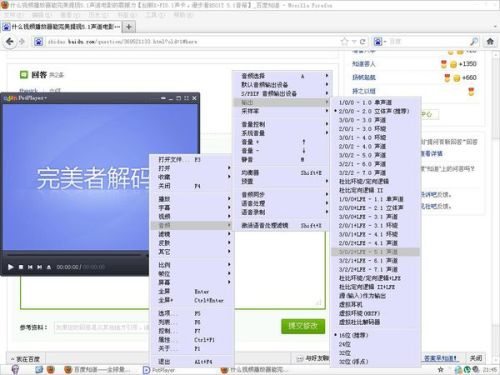The width and height of the screenshot is (500, 375).
Task: Click 选项... F5 menu item
Action: (x=191, y=313)
